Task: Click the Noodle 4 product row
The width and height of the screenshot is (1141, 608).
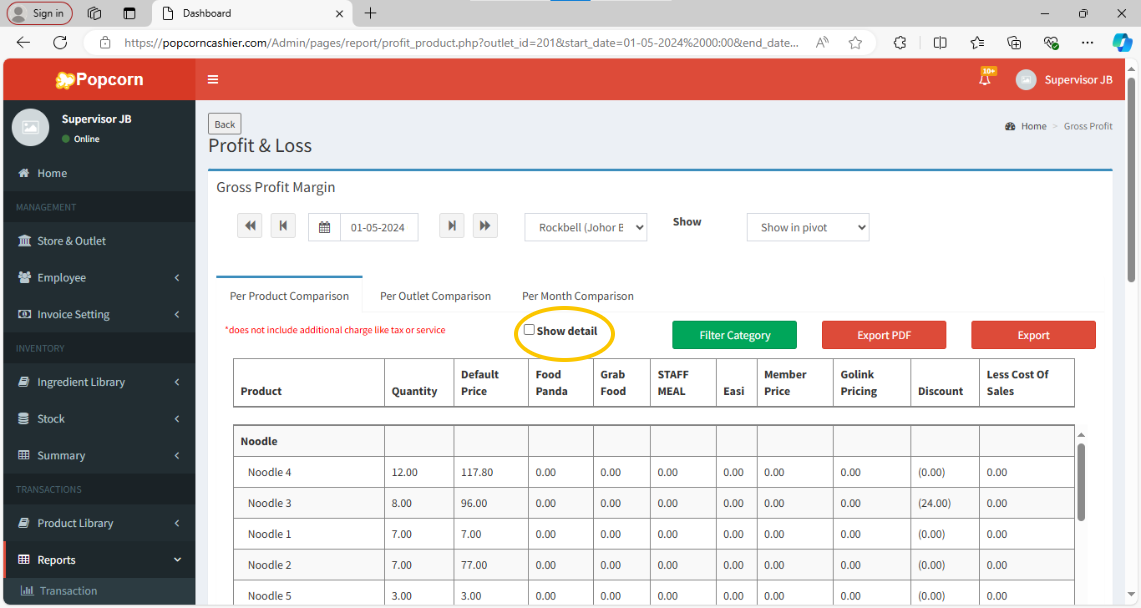Action: [x=653, y=472]
